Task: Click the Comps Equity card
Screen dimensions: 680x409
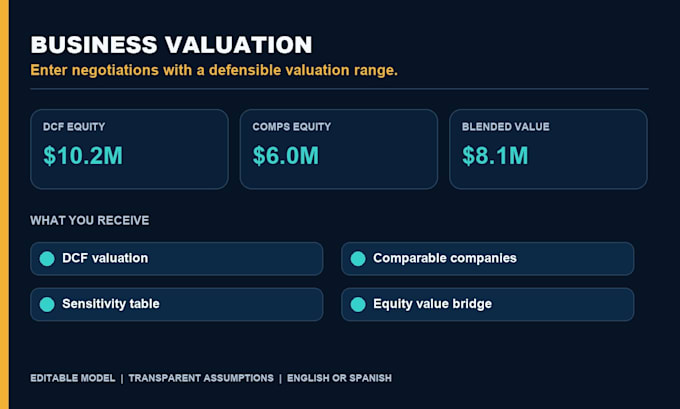Action: 339,149
